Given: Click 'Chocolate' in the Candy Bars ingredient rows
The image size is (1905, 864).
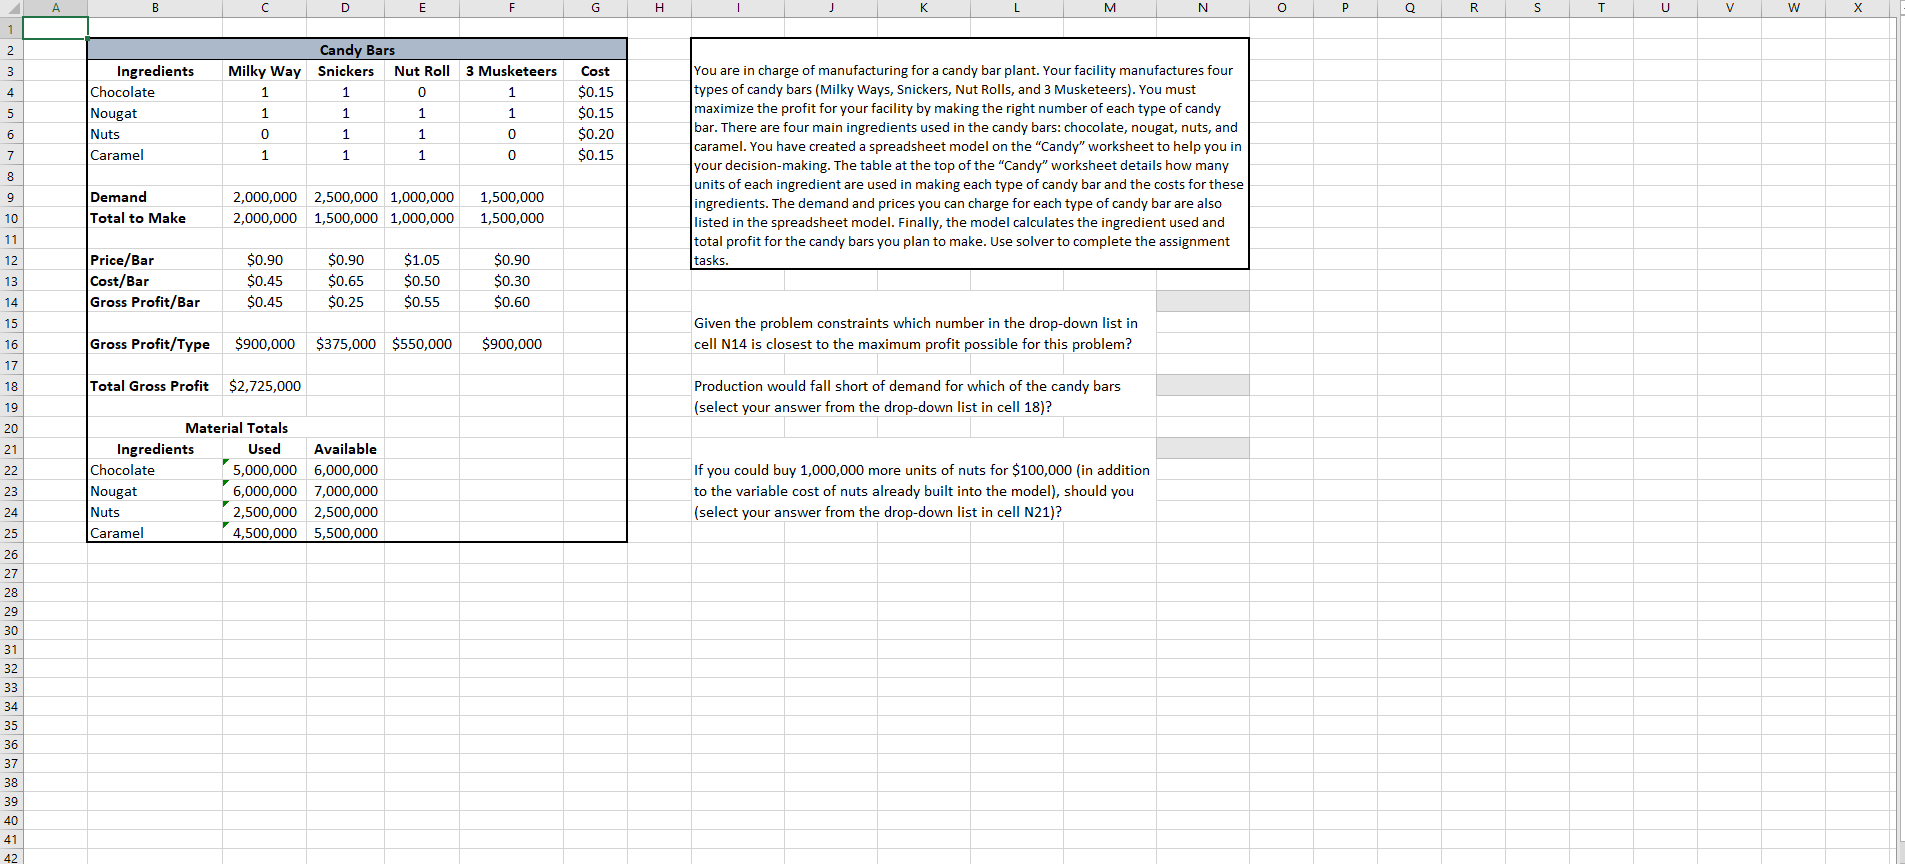Looking at the screenshot, I should 122,92.
